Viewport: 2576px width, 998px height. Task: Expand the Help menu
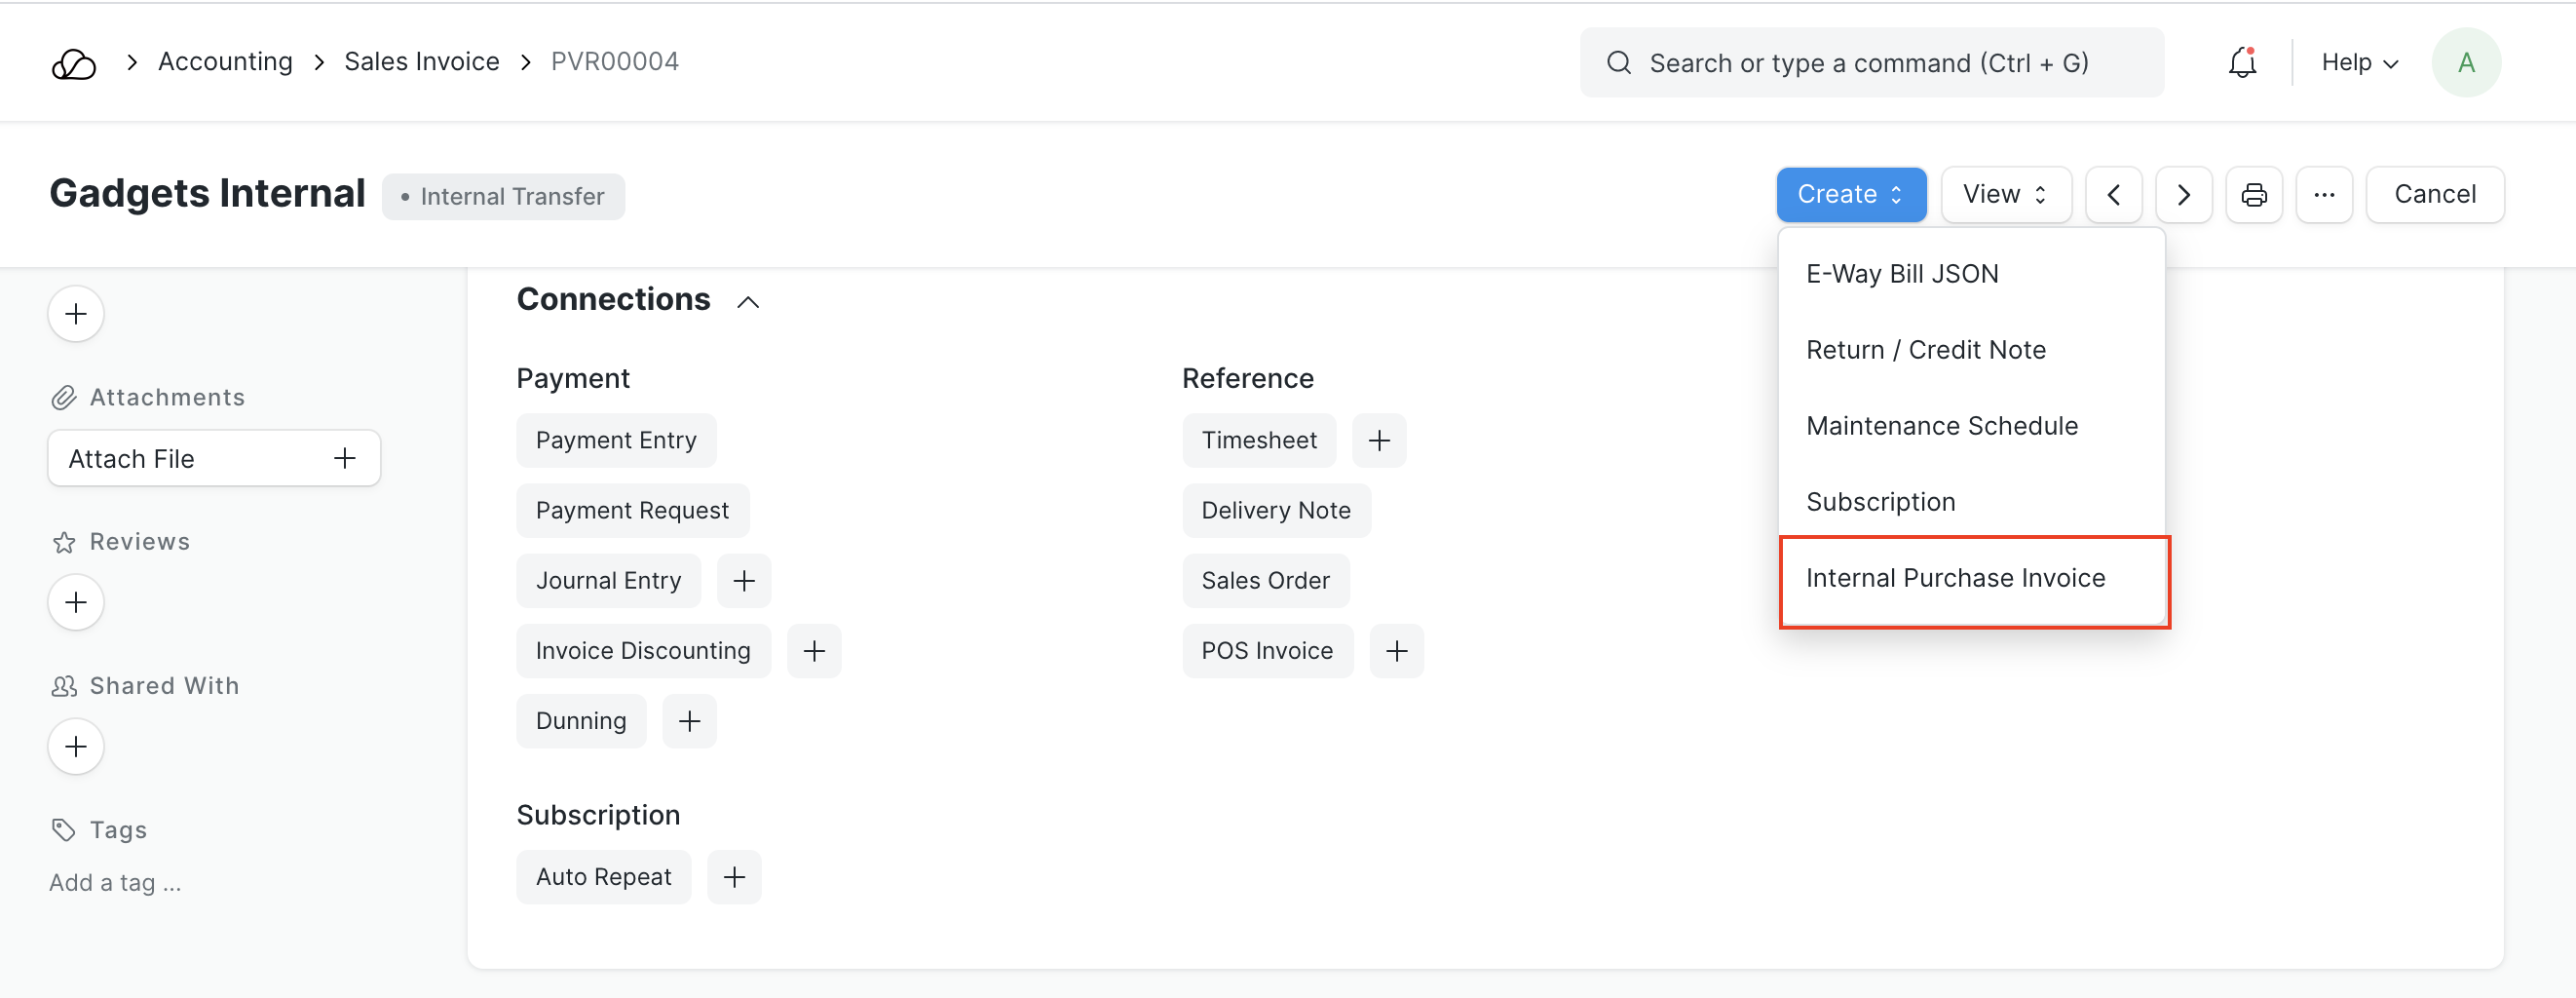click(x=2359, y=63)
